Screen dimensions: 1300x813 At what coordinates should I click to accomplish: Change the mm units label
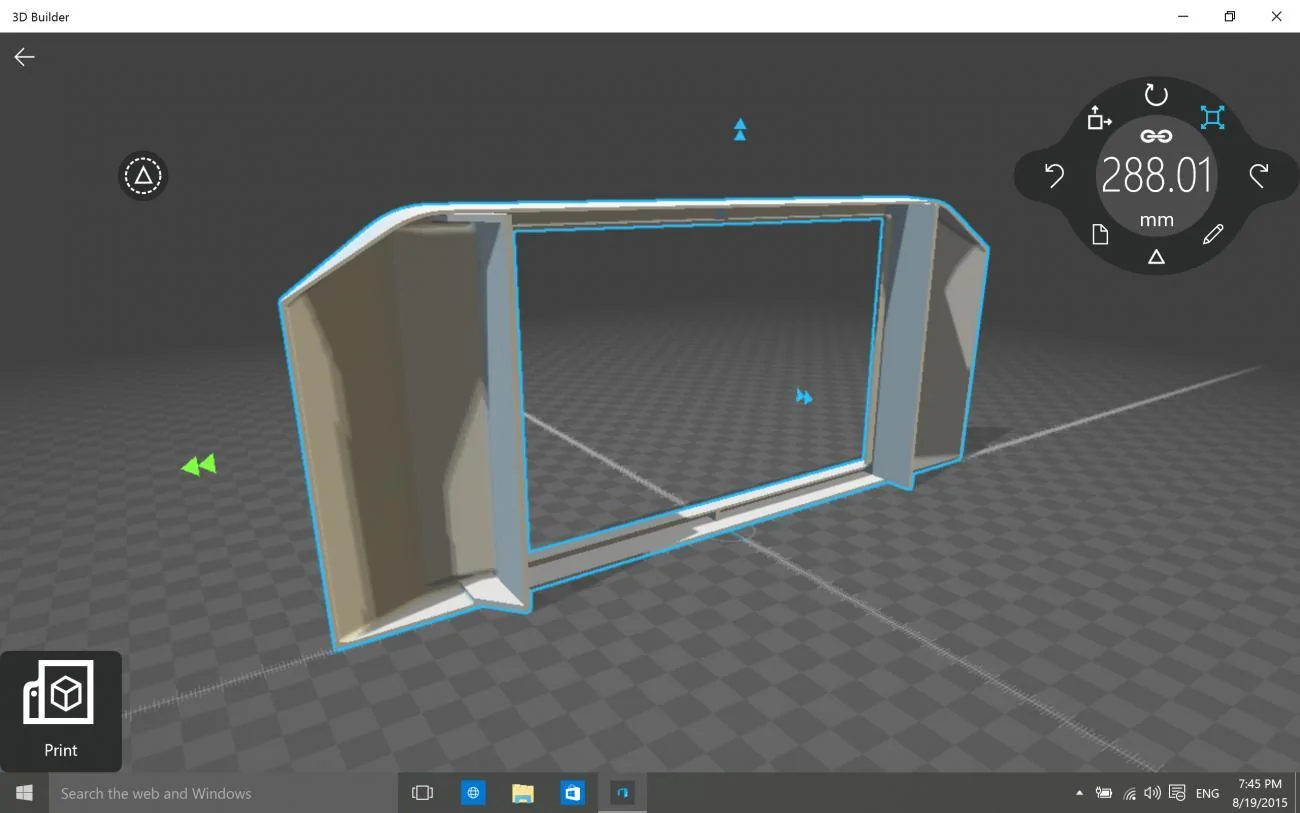point(1156,220)
